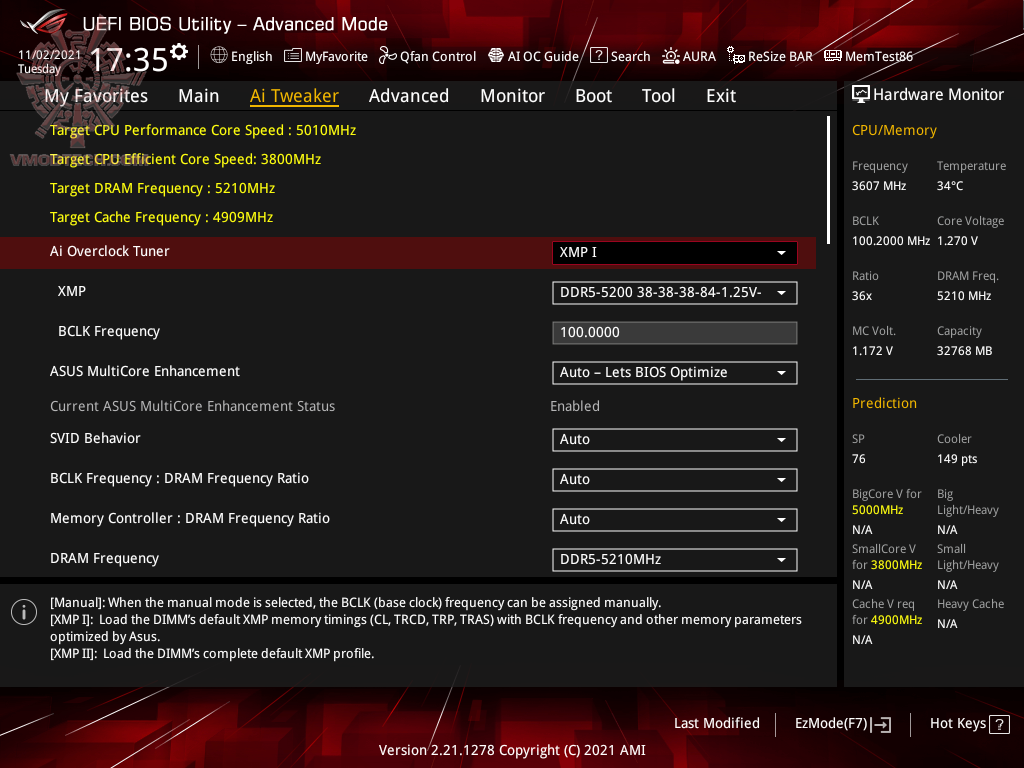Toggle the ReSize BAR icon
Image resolution: width=1024 pixels, height=768 pixels.
[x=736, y=56]
